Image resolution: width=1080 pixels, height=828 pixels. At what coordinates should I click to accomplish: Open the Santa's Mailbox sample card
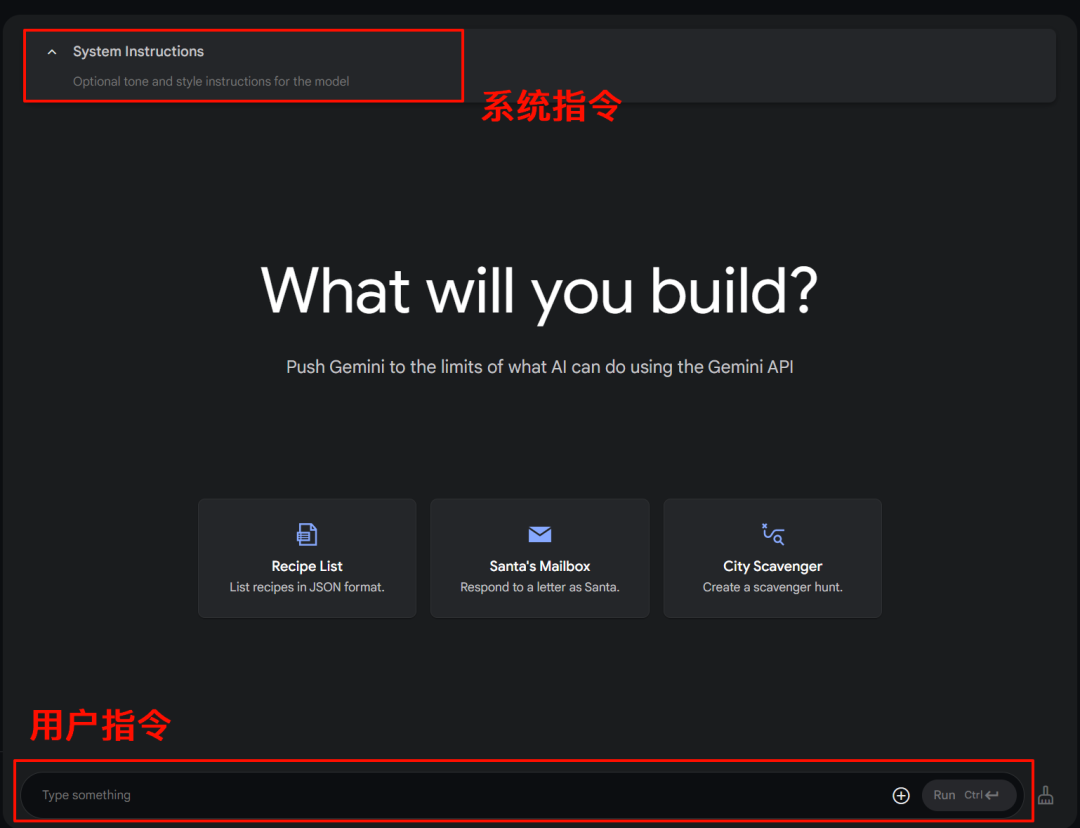click(540, 558)
